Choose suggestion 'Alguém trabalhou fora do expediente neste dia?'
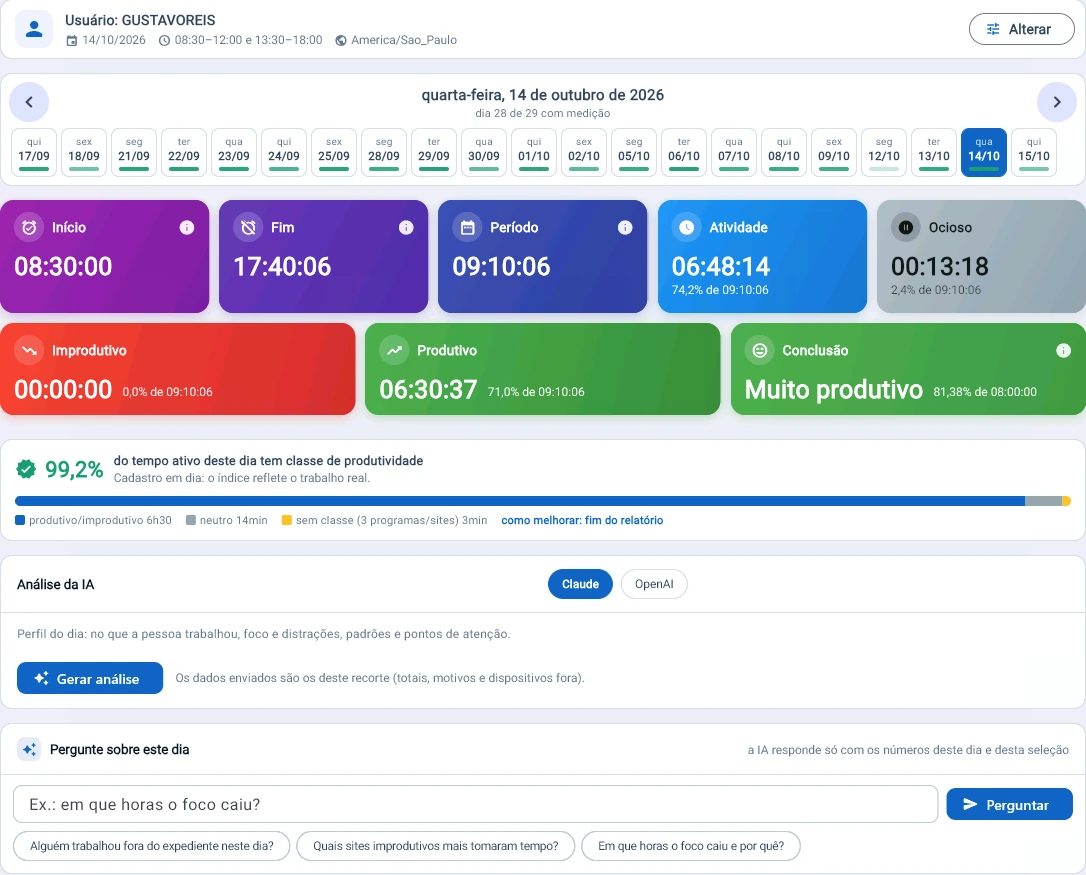 click(152, 846)
